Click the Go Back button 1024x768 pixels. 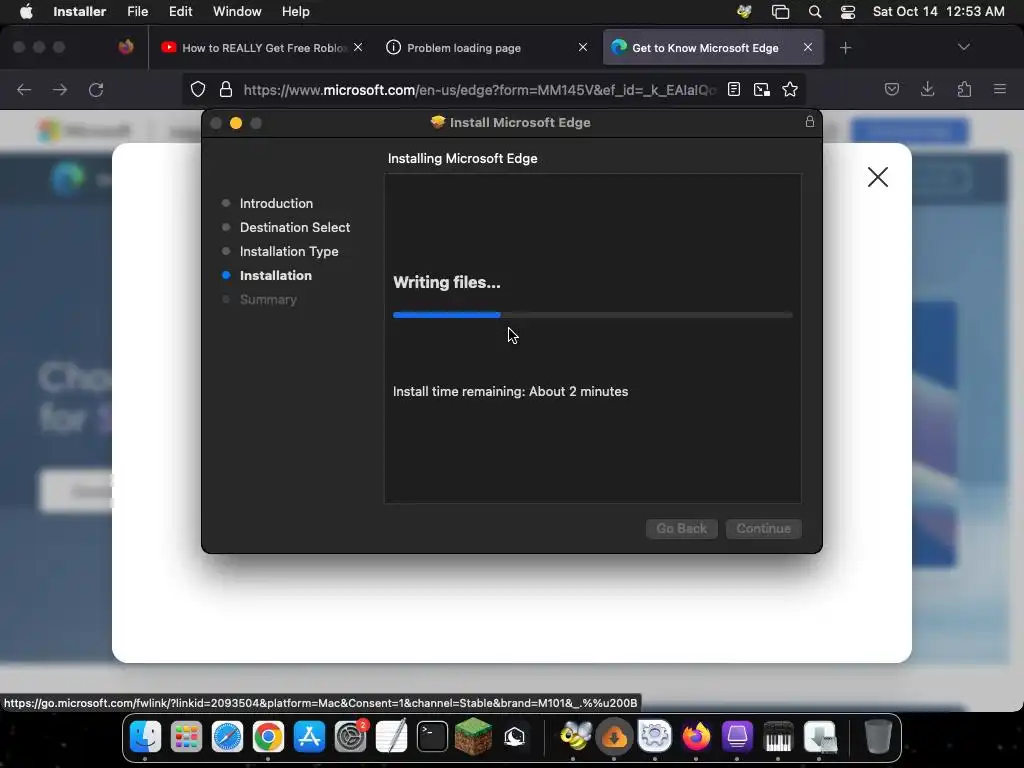tap(681, 528)
